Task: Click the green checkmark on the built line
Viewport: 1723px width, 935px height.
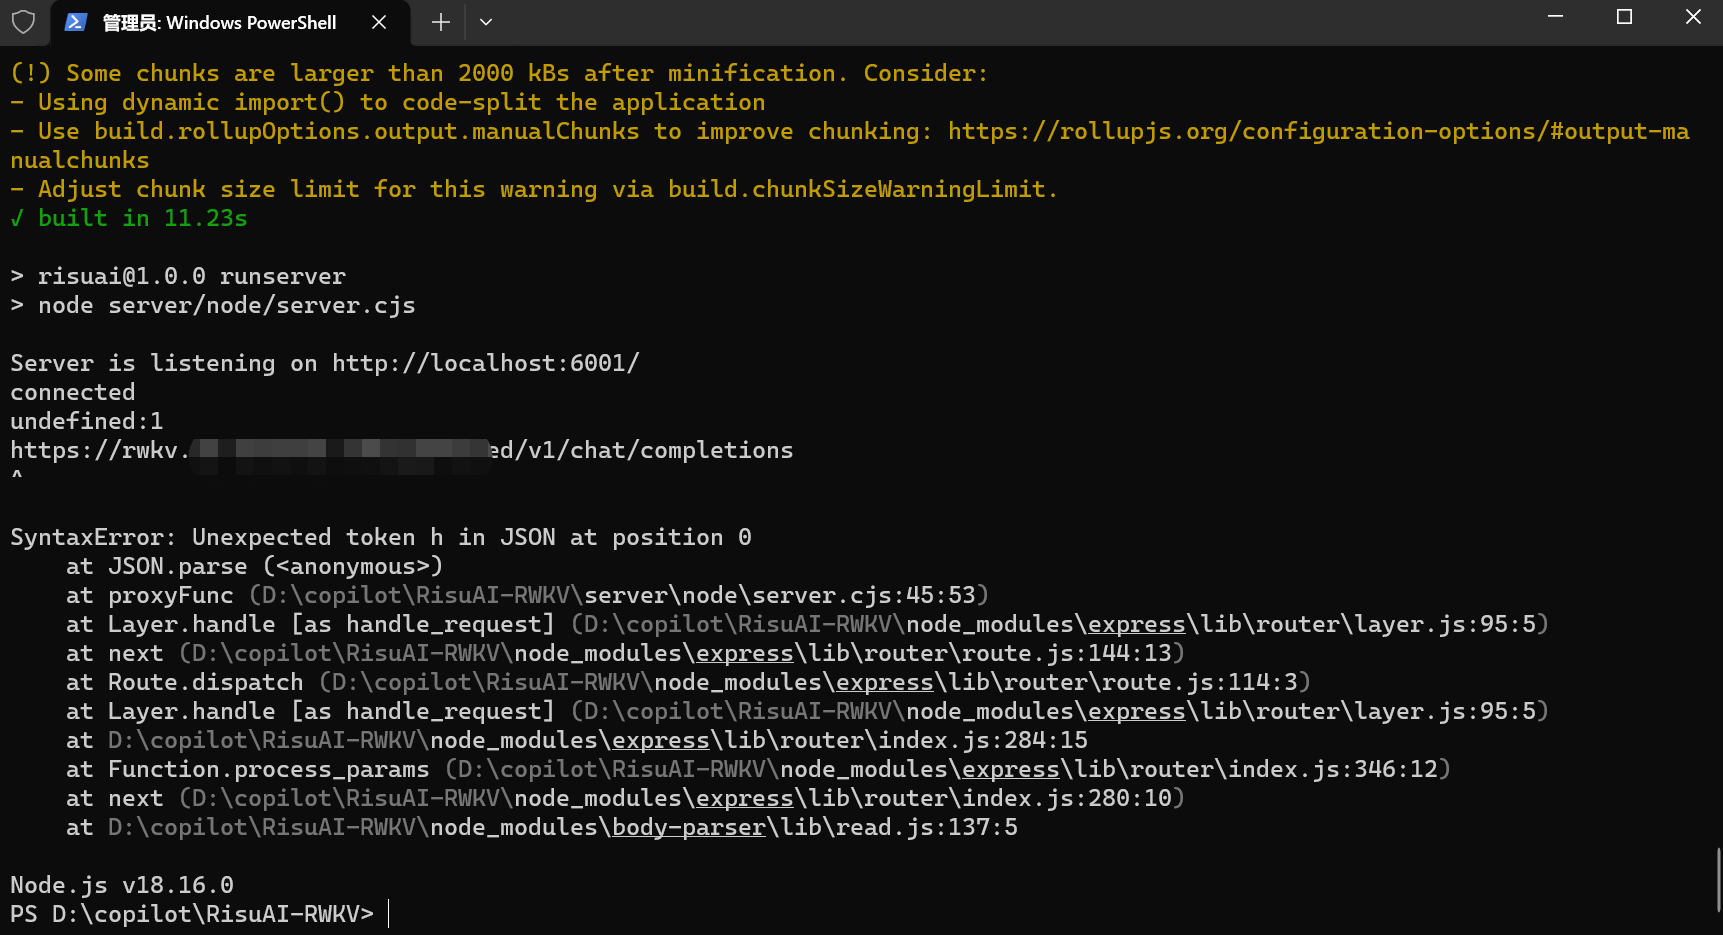Action: [x=16, y=218]
